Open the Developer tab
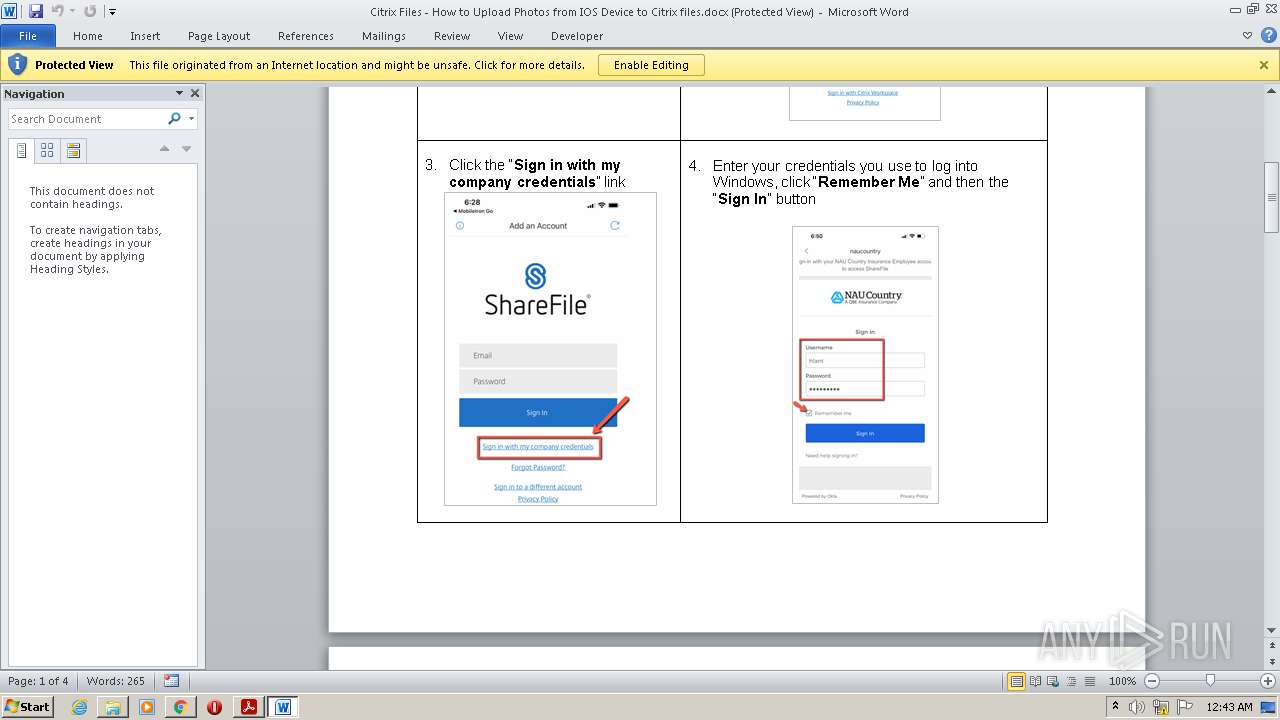 click(577, 36)
